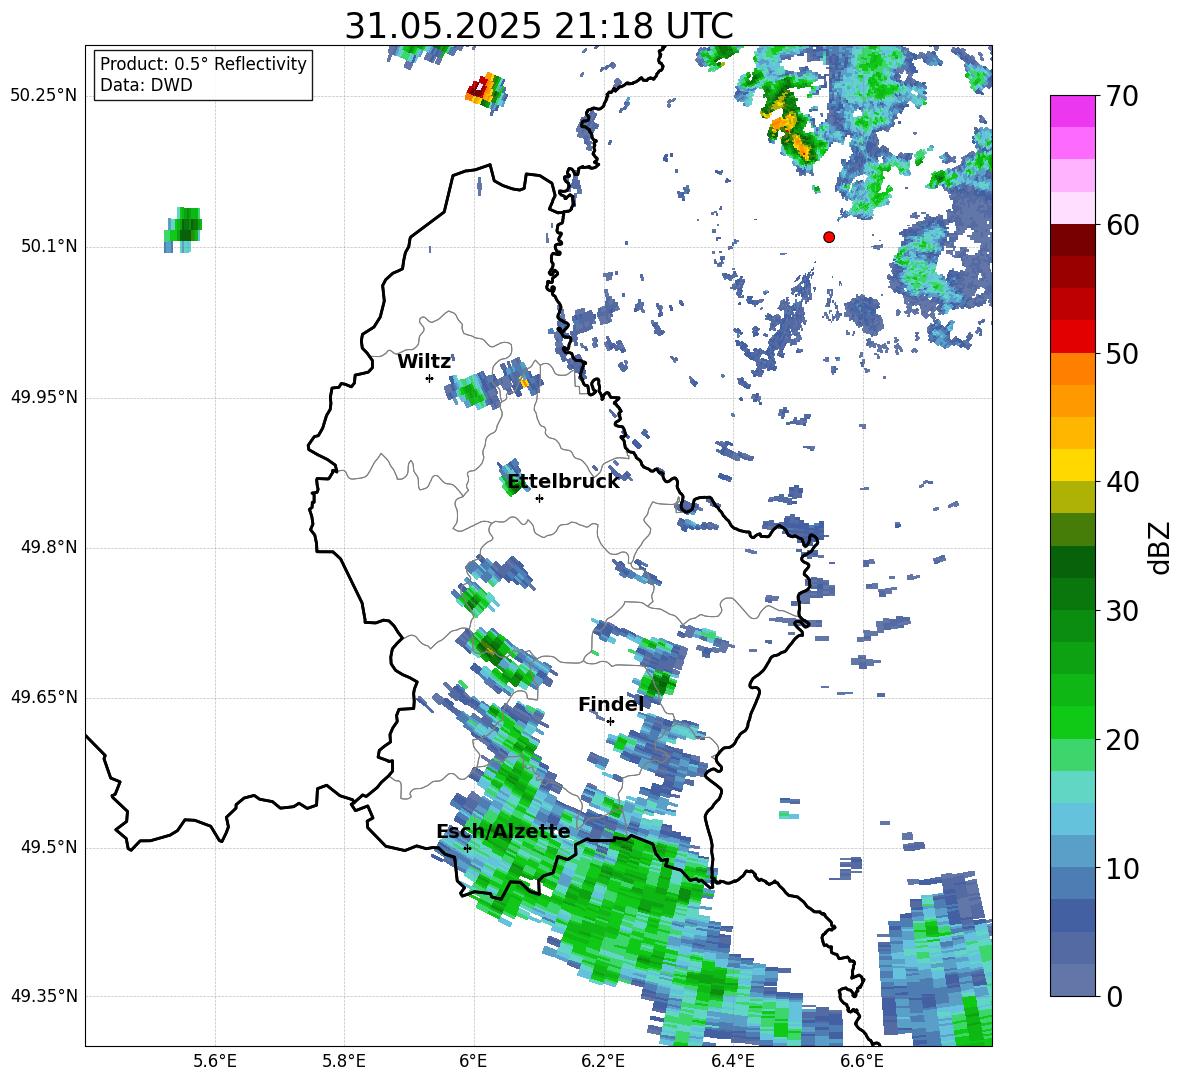1184x1081 pixels.
Task: Click the 6°E longitude label
Action: click(x=473, y=1062)
